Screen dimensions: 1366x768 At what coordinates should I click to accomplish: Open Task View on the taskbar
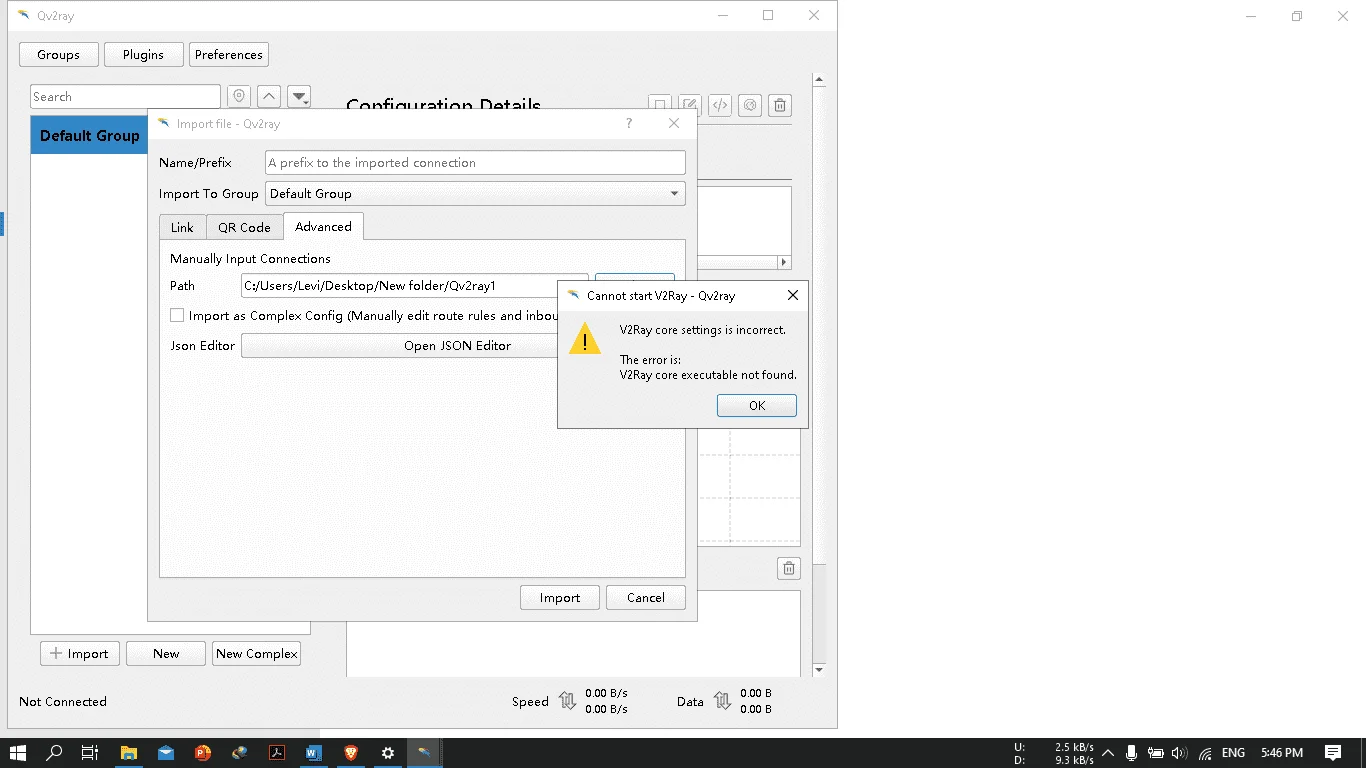pyautogui.click(x=90, y=753)
